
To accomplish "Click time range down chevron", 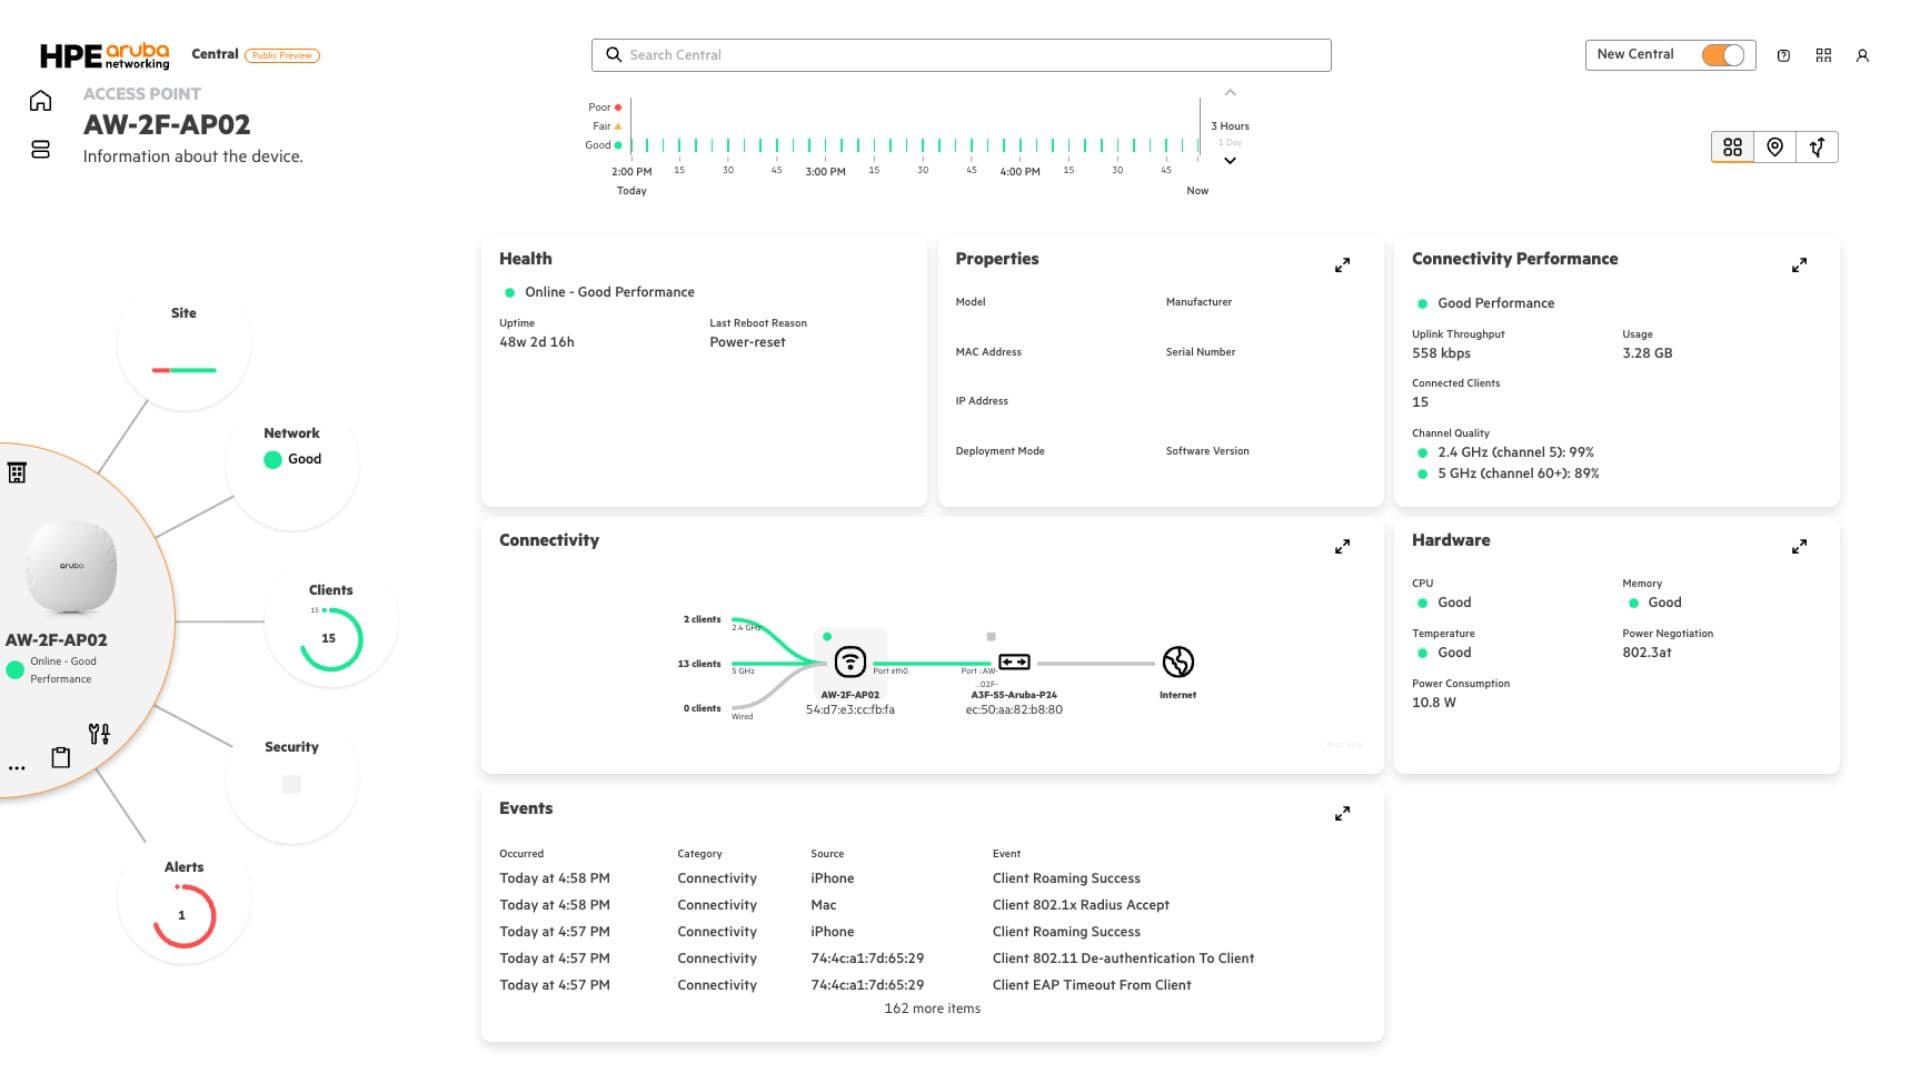I will [x=1230, y=161].
